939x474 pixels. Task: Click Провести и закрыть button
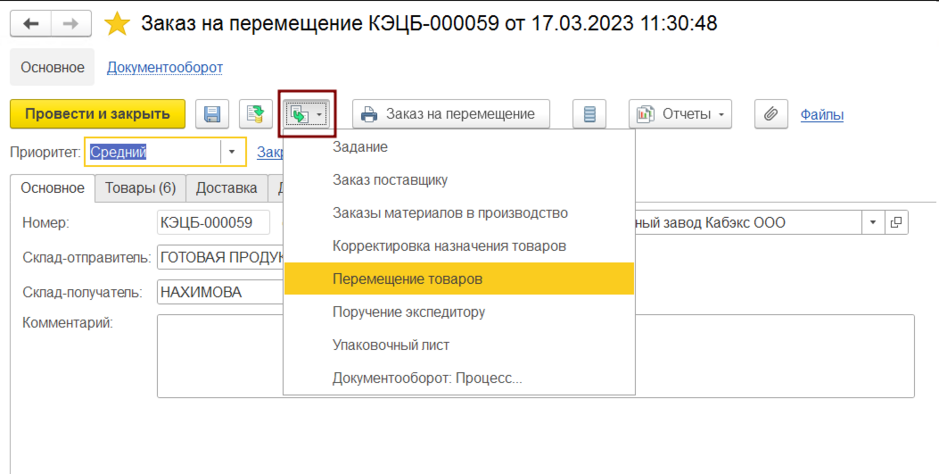[98, 114]
